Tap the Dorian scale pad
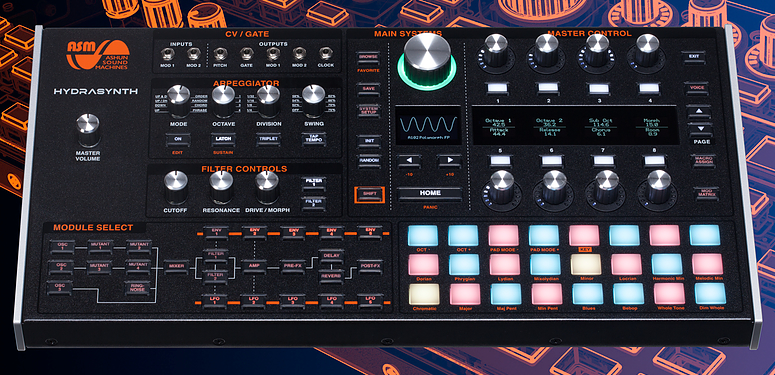 coord(424,265)
